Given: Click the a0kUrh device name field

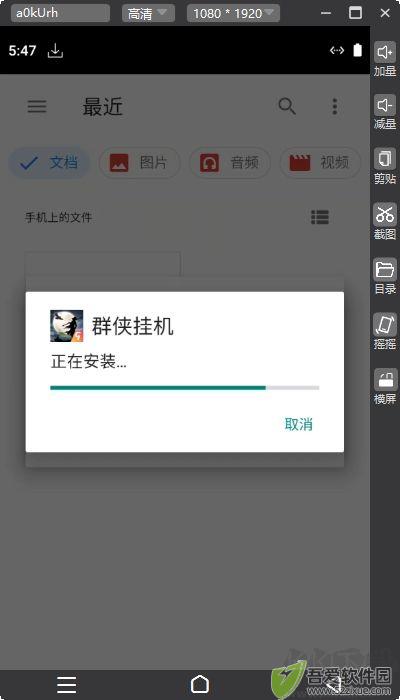Looking at the screenshot, I should point(60,13).
